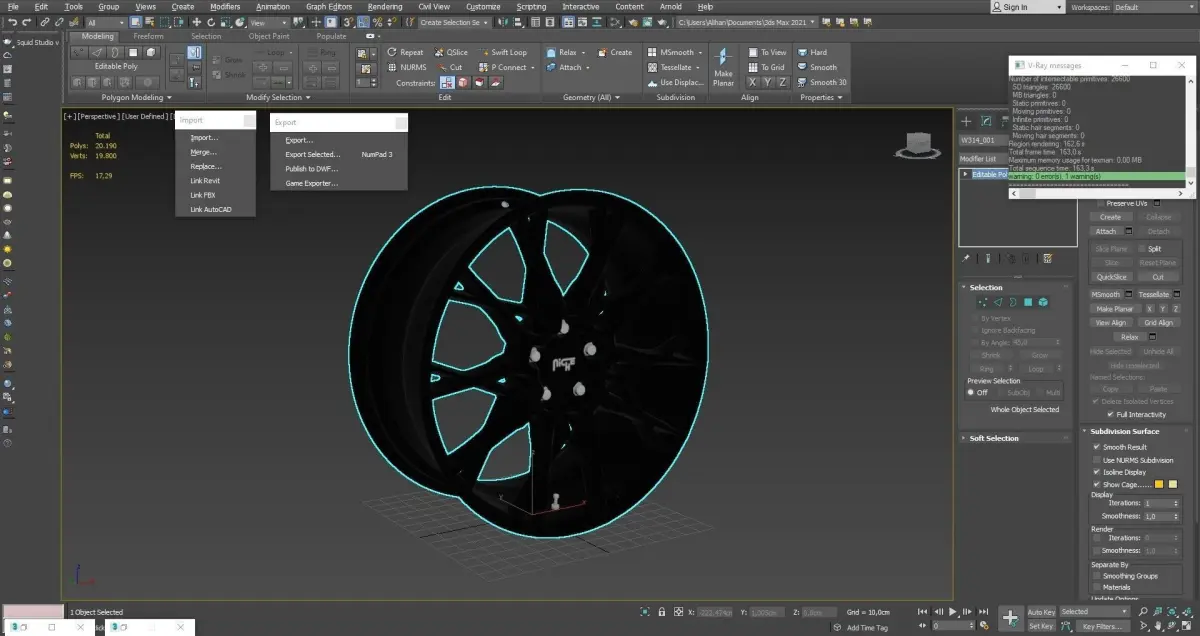Choose Export Selected... in Export menu
The height and width of the screenshot is (636, 1200).
(x=313, y=155)
